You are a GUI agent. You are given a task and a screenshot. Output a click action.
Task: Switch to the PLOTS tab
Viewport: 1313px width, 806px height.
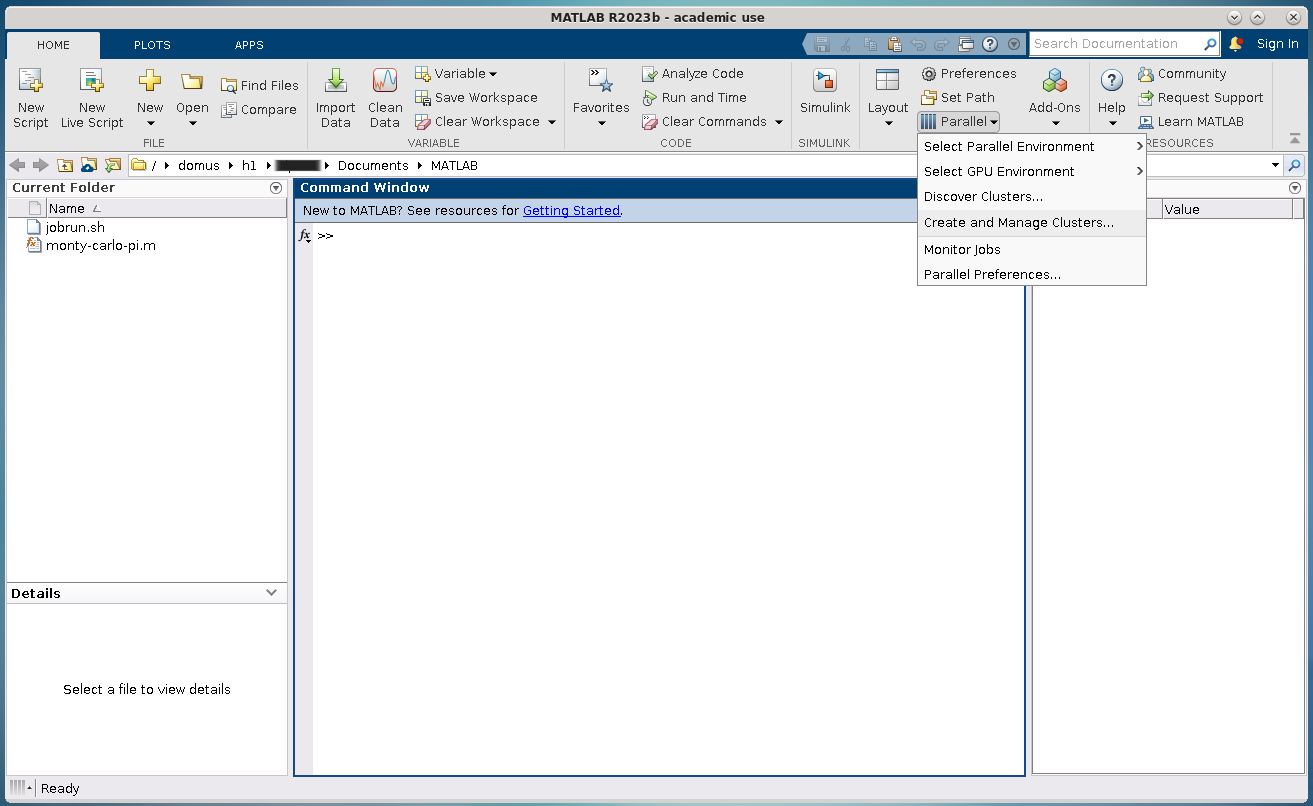point(152,45)
